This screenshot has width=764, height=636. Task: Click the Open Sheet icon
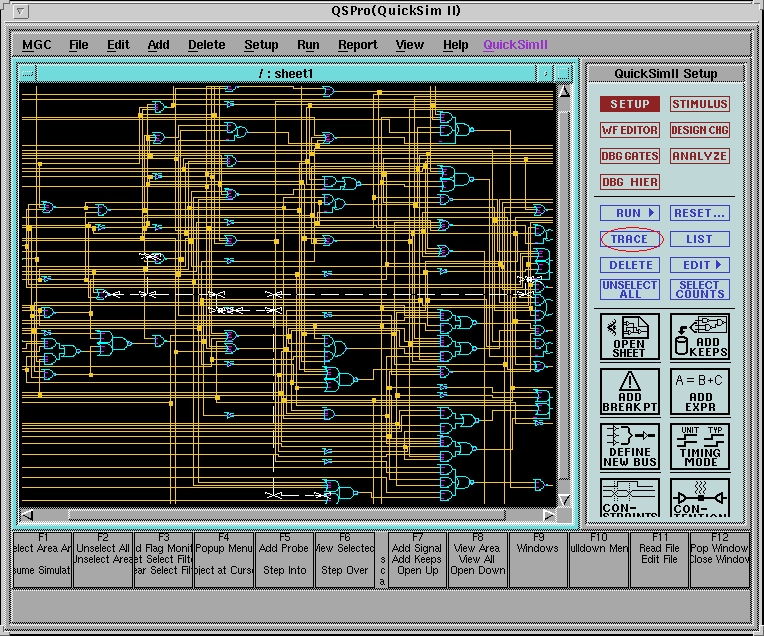click(x=630, y=336)
